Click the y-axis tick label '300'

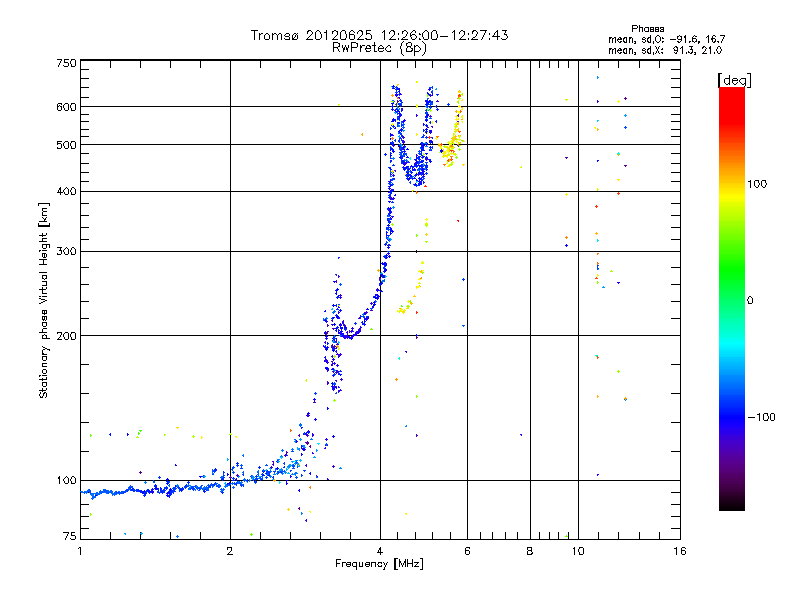[66, 252]
